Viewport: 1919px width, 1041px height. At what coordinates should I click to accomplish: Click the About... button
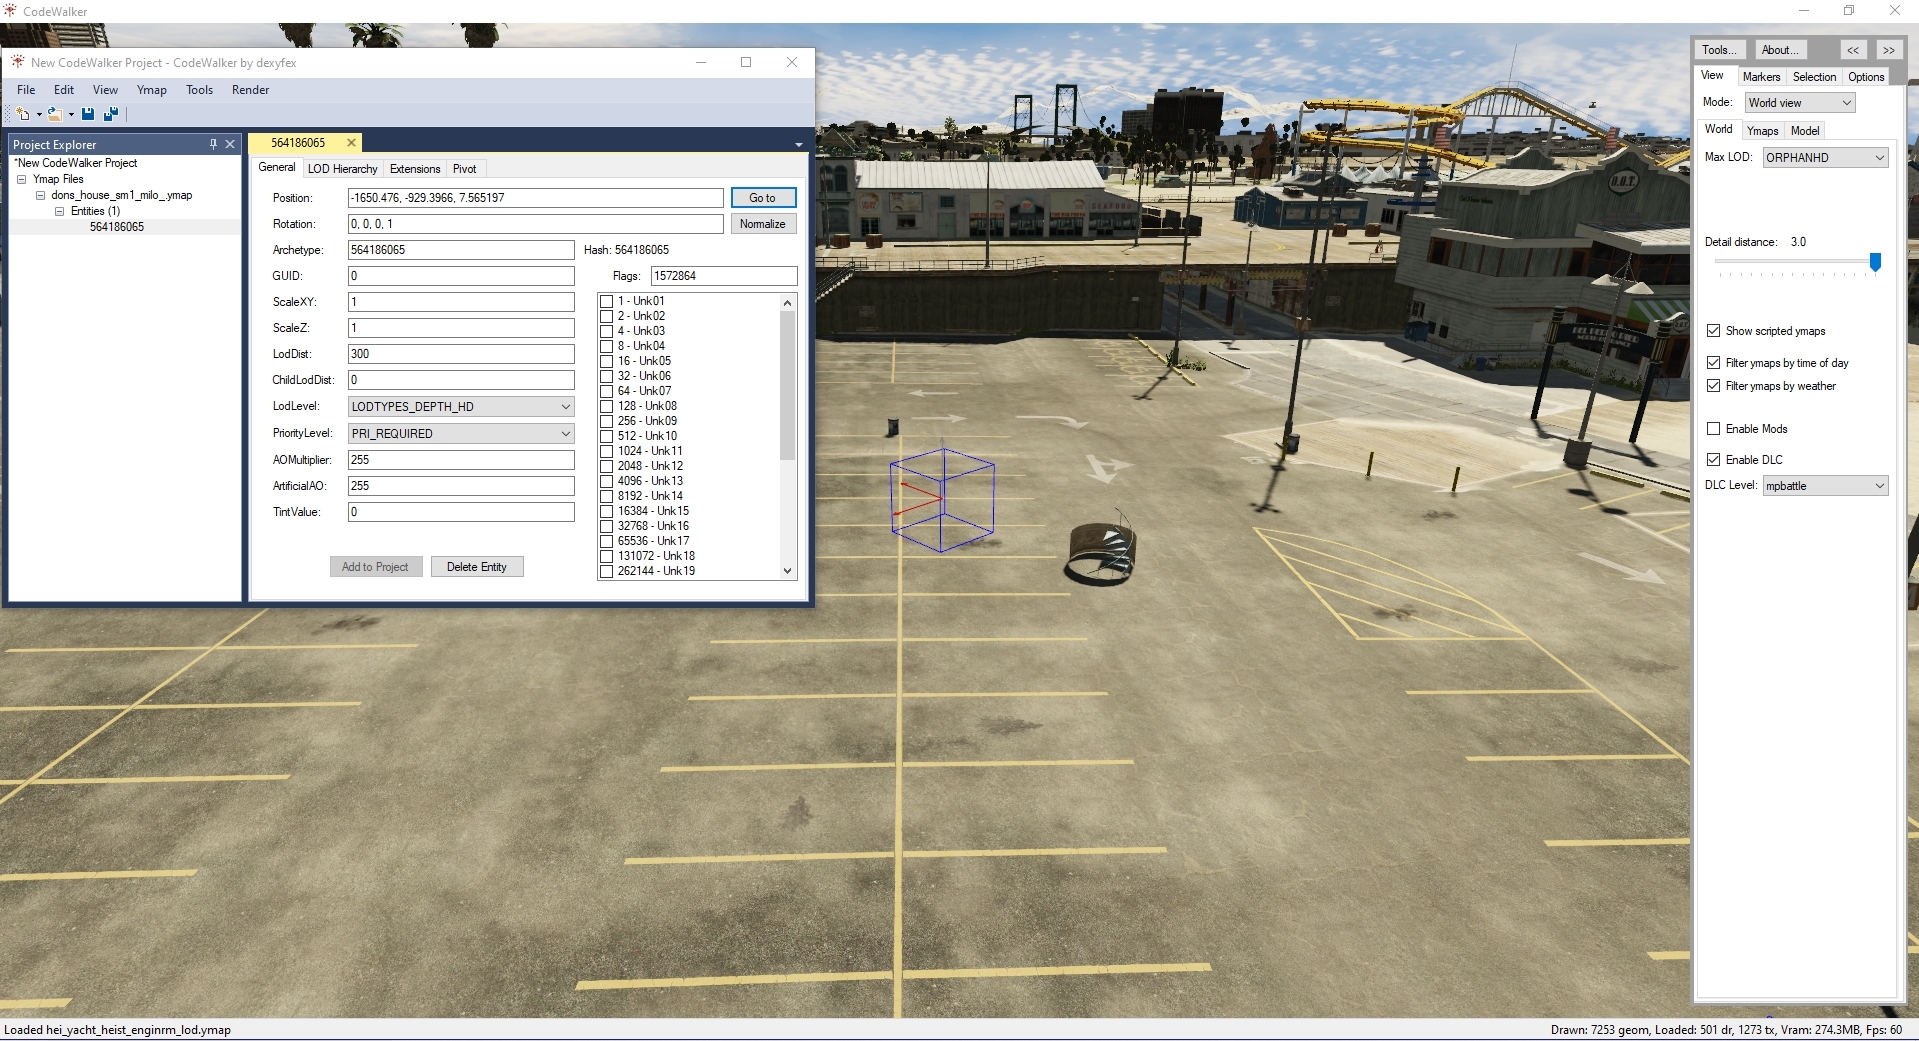coord(1781,50)
